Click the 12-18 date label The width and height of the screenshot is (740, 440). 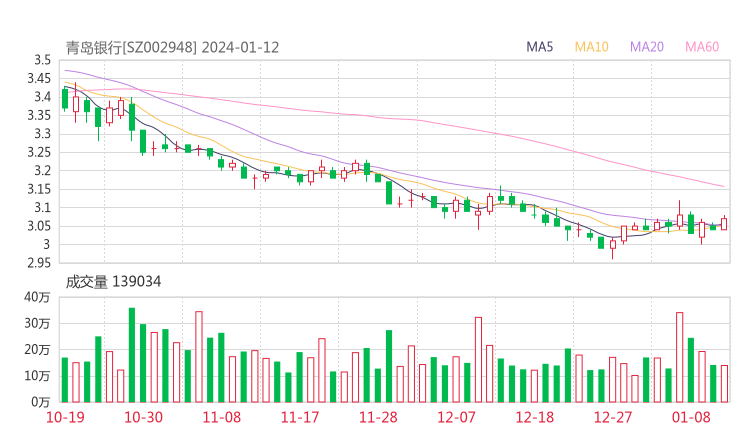tap(535, 417)
